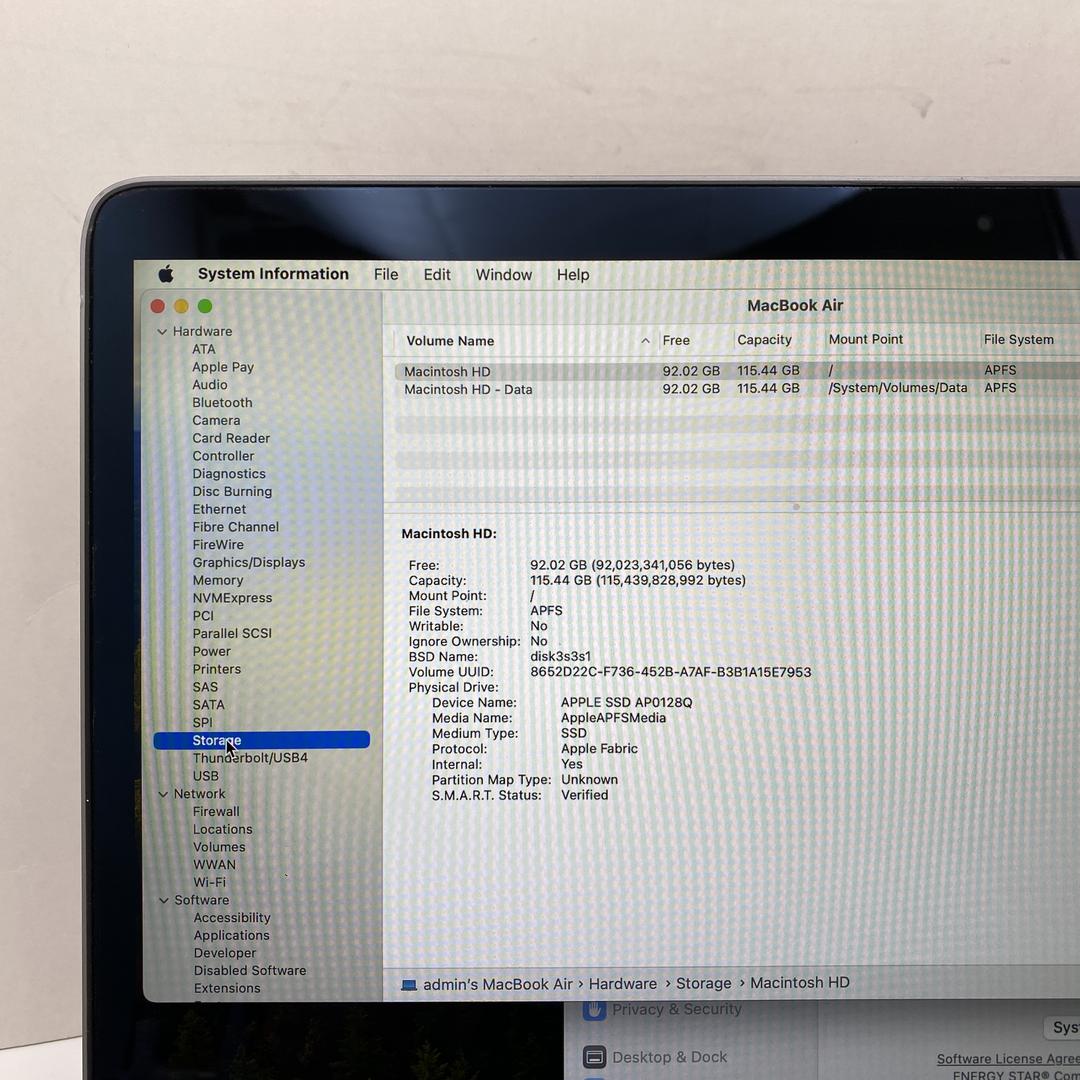The height and width of the screenshot is (1080, 1080).
Task: Open the Window menu
Action: (503, 275)
